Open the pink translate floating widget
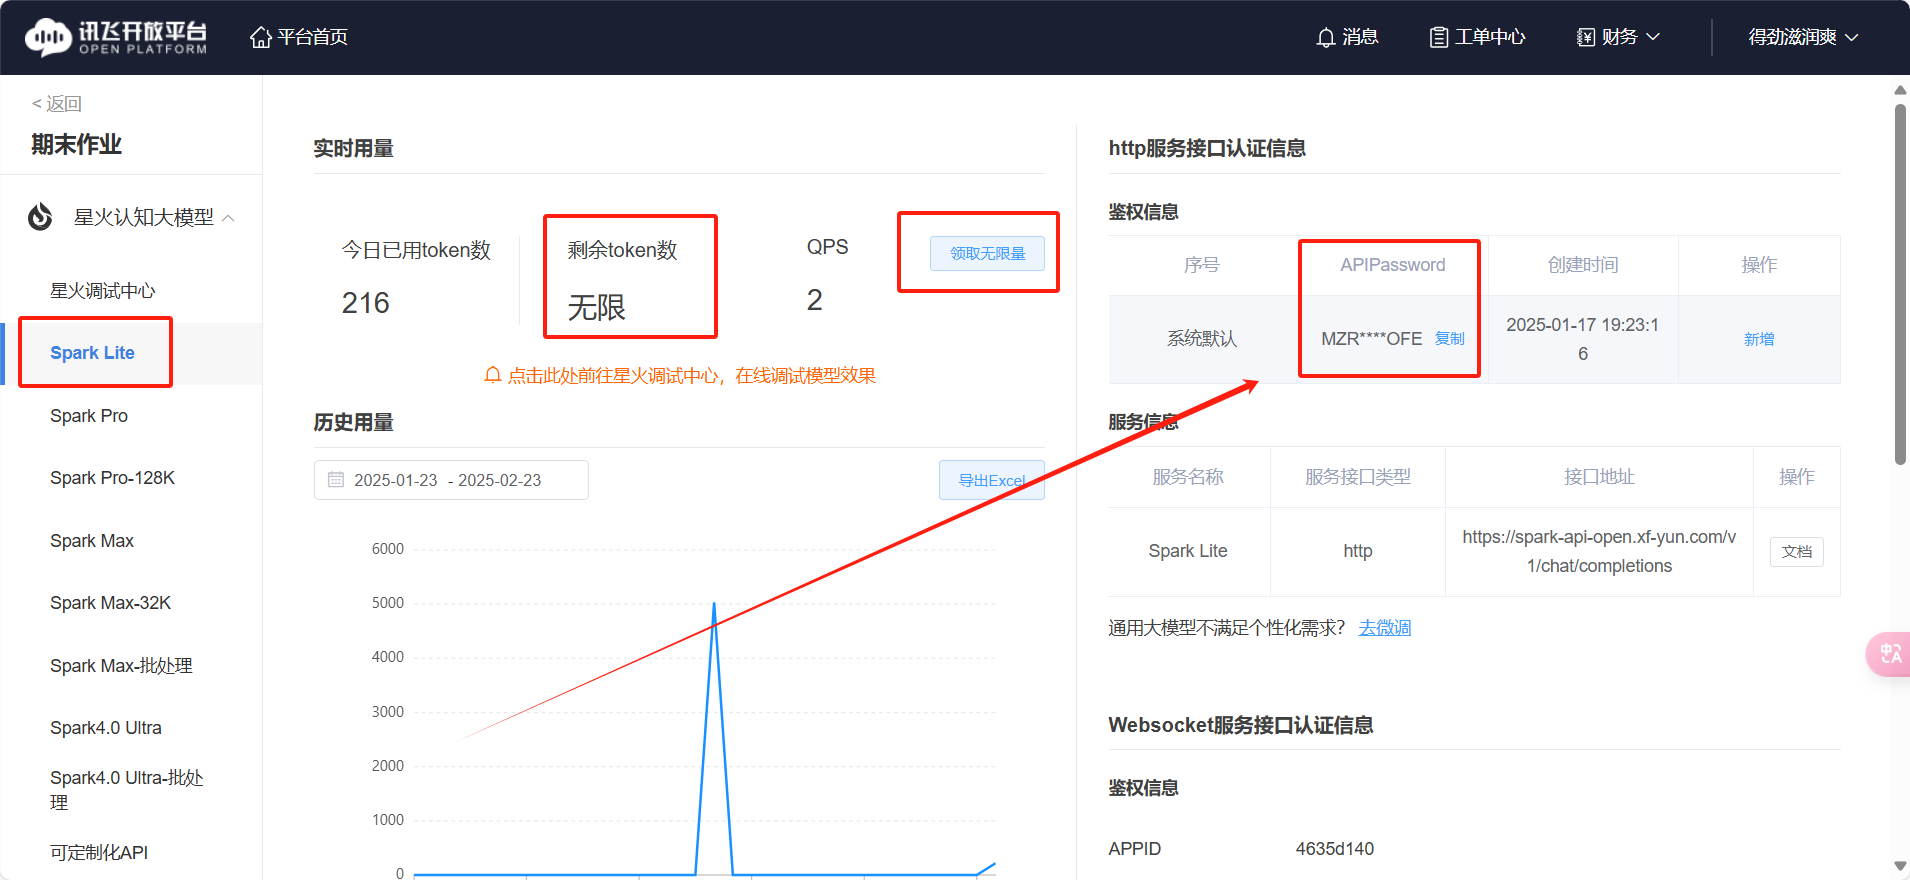Image resolution: width=1910 pixels, height=880 pixels. click(x=1890, y=654)
